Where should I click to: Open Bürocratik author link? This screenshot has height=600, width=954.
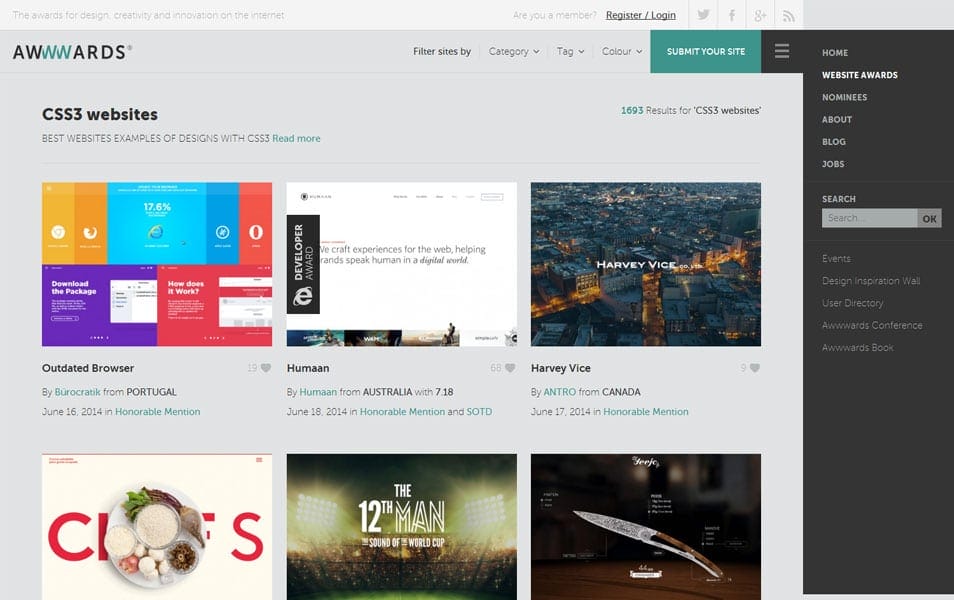click(77, 392)
